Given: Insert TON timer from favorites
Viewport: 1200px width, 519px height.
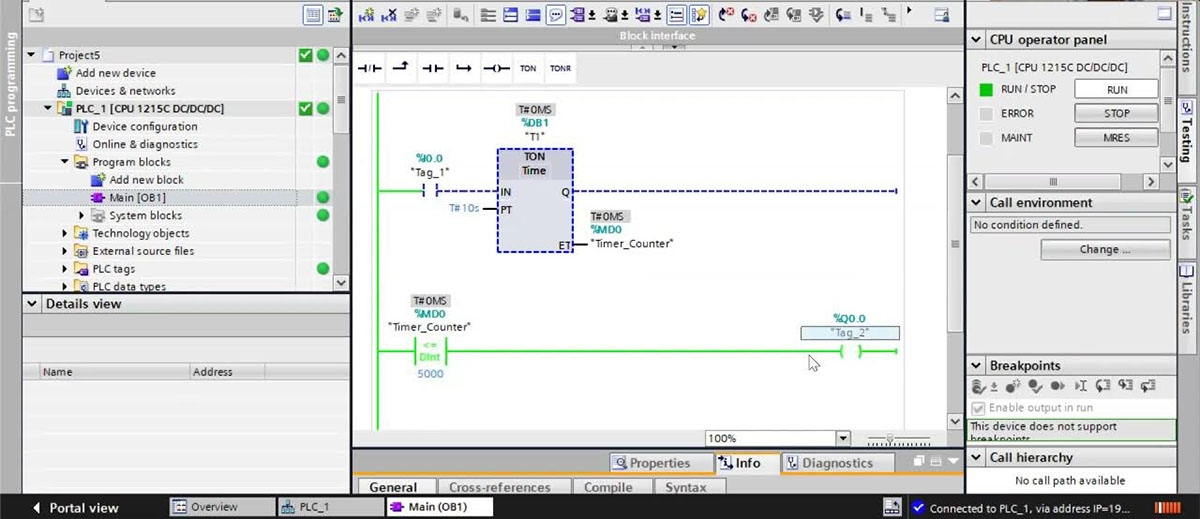Looking at the screenshot, I should [527, 68].
